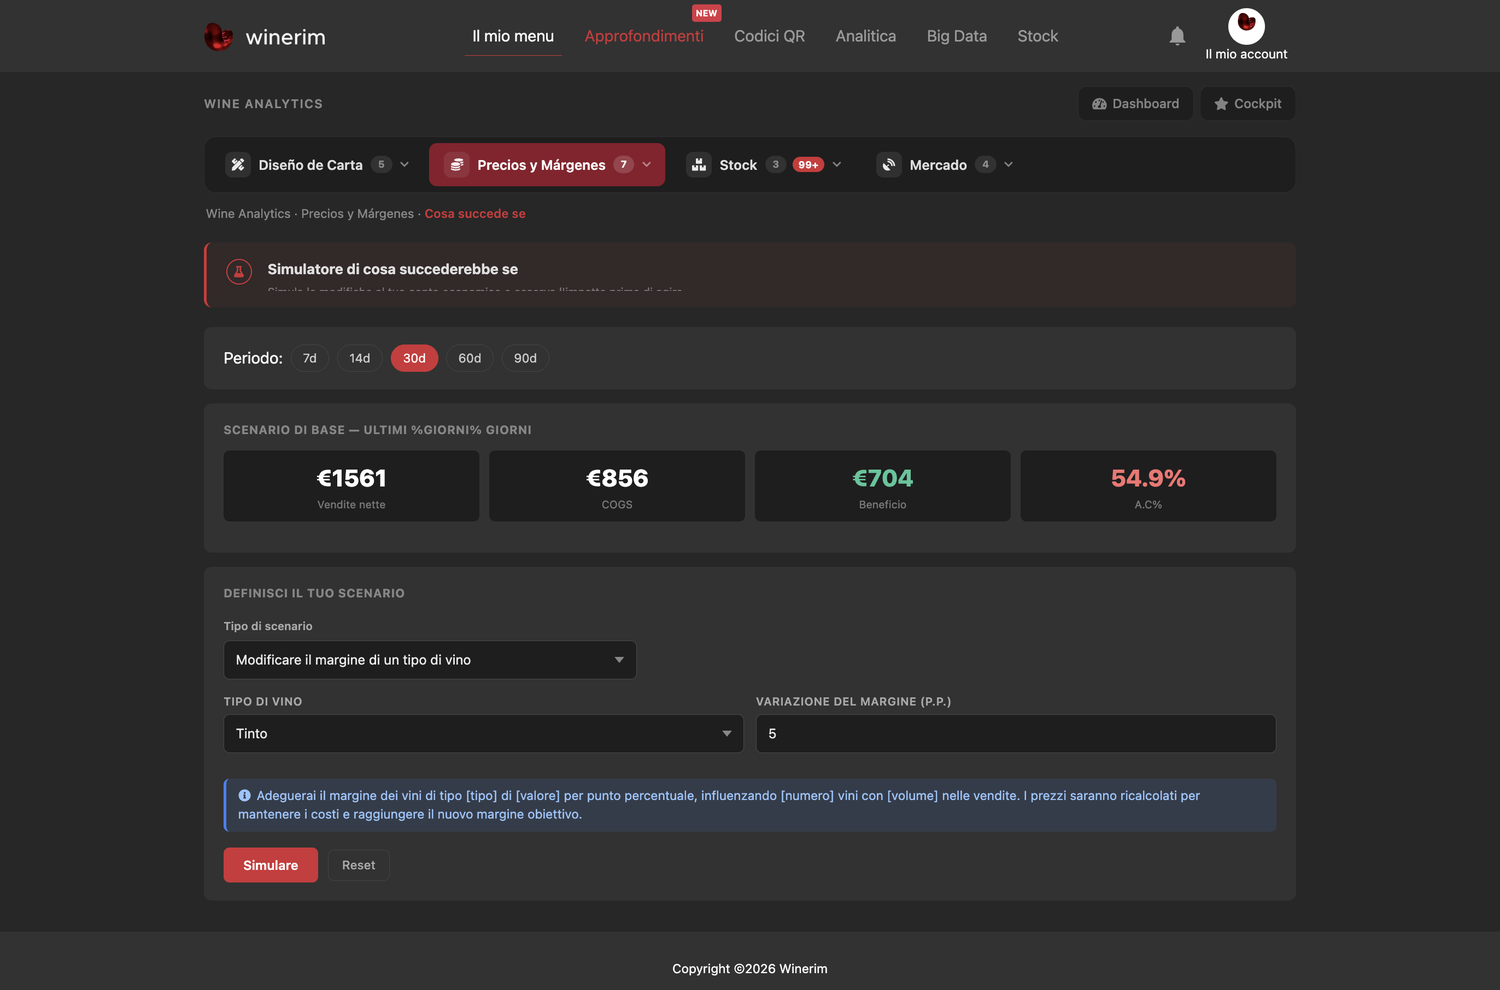Click the margin variation input field
The height and width of the screenshot is (990, 1500).
pyautogui.click(x=1016, y=733)
